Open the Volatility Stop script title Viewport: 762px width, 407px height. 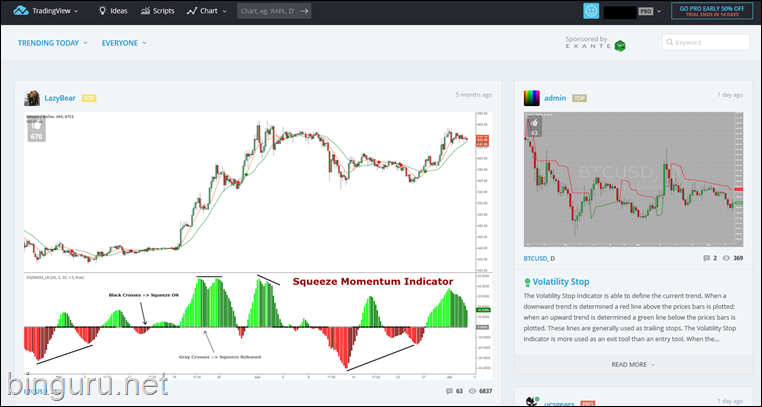[x=561, y=282]
